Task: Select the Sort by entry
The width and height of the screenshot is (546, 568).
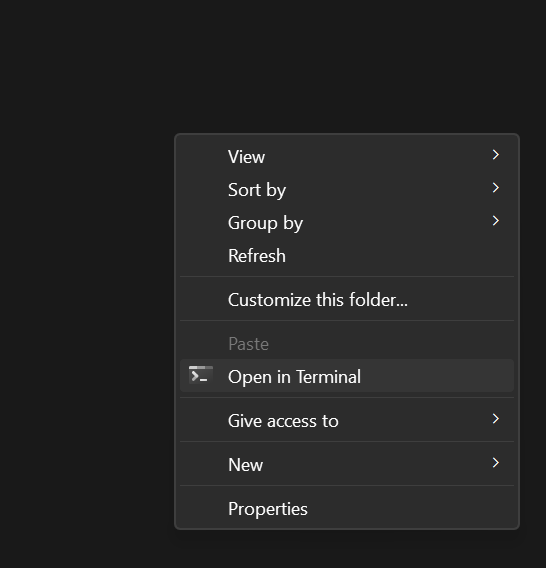Action: click(347, 189)
